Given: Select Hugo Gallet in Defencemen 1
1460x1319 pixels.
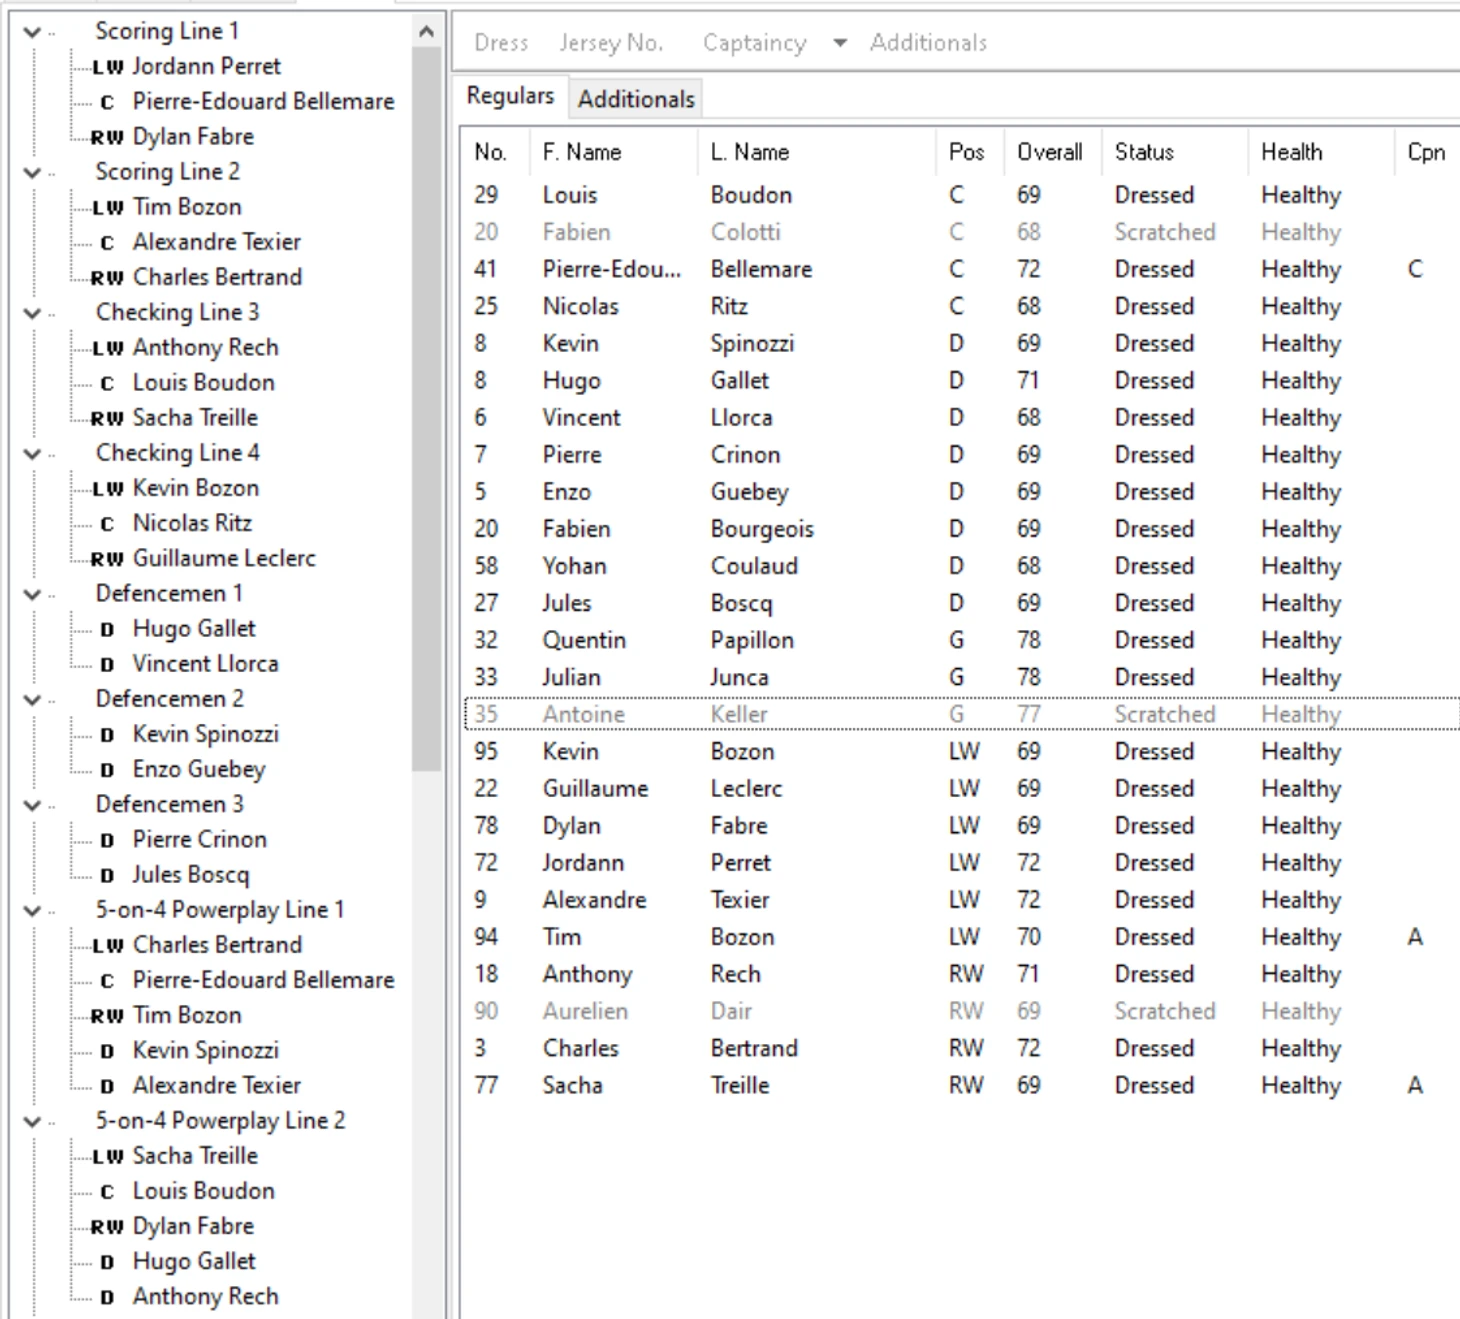Looking at the screenshot, I should 194,629.
